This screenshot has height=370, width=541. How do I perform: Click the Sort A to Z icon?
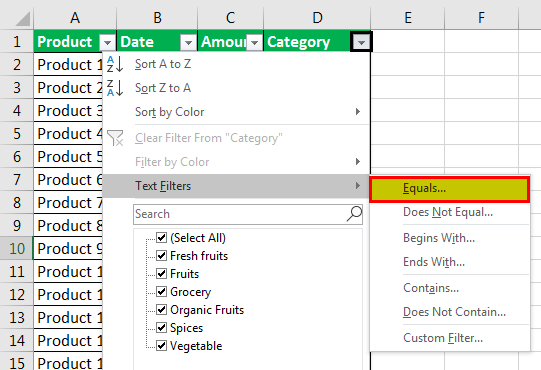point(115,64)
